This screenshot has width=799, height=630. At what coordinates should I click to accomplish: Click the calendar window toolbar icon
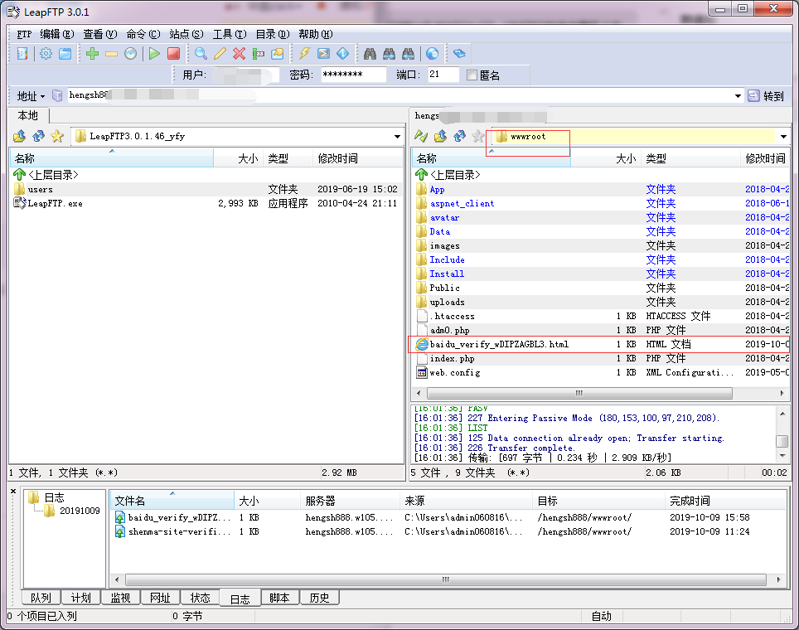tap(65, 54)
